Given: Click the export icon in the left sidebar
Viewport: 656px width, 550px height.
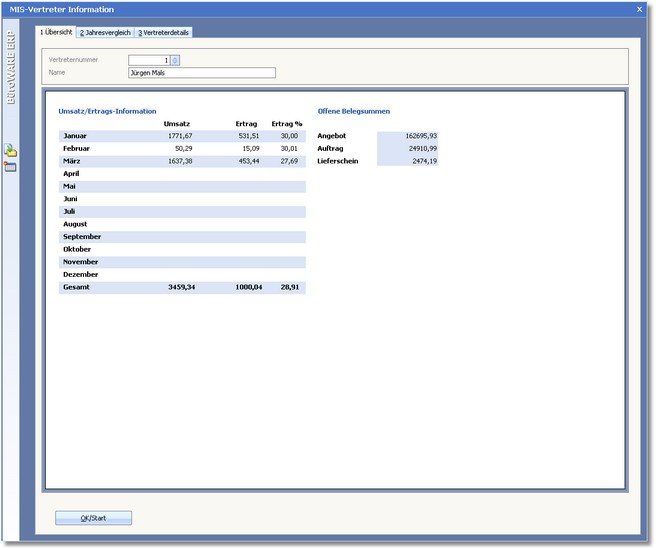Looking at the screenshot, I should tap(10, 149).
